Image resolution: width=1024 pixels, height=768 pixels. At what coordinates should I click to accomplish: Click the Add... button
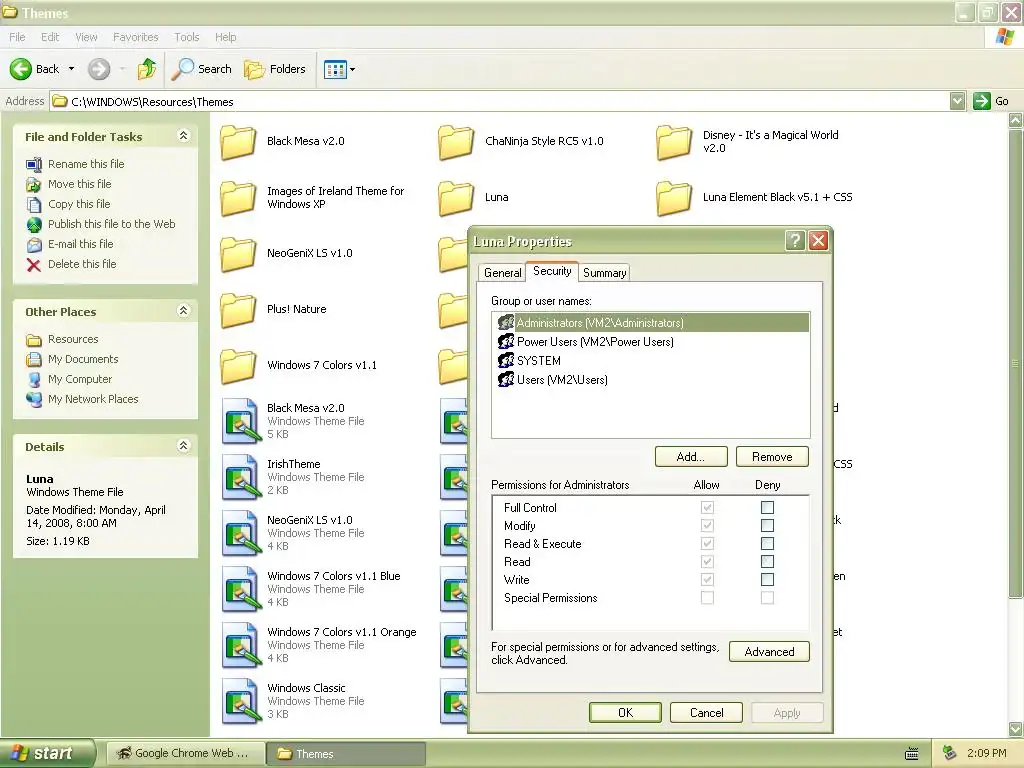(691, 456)
